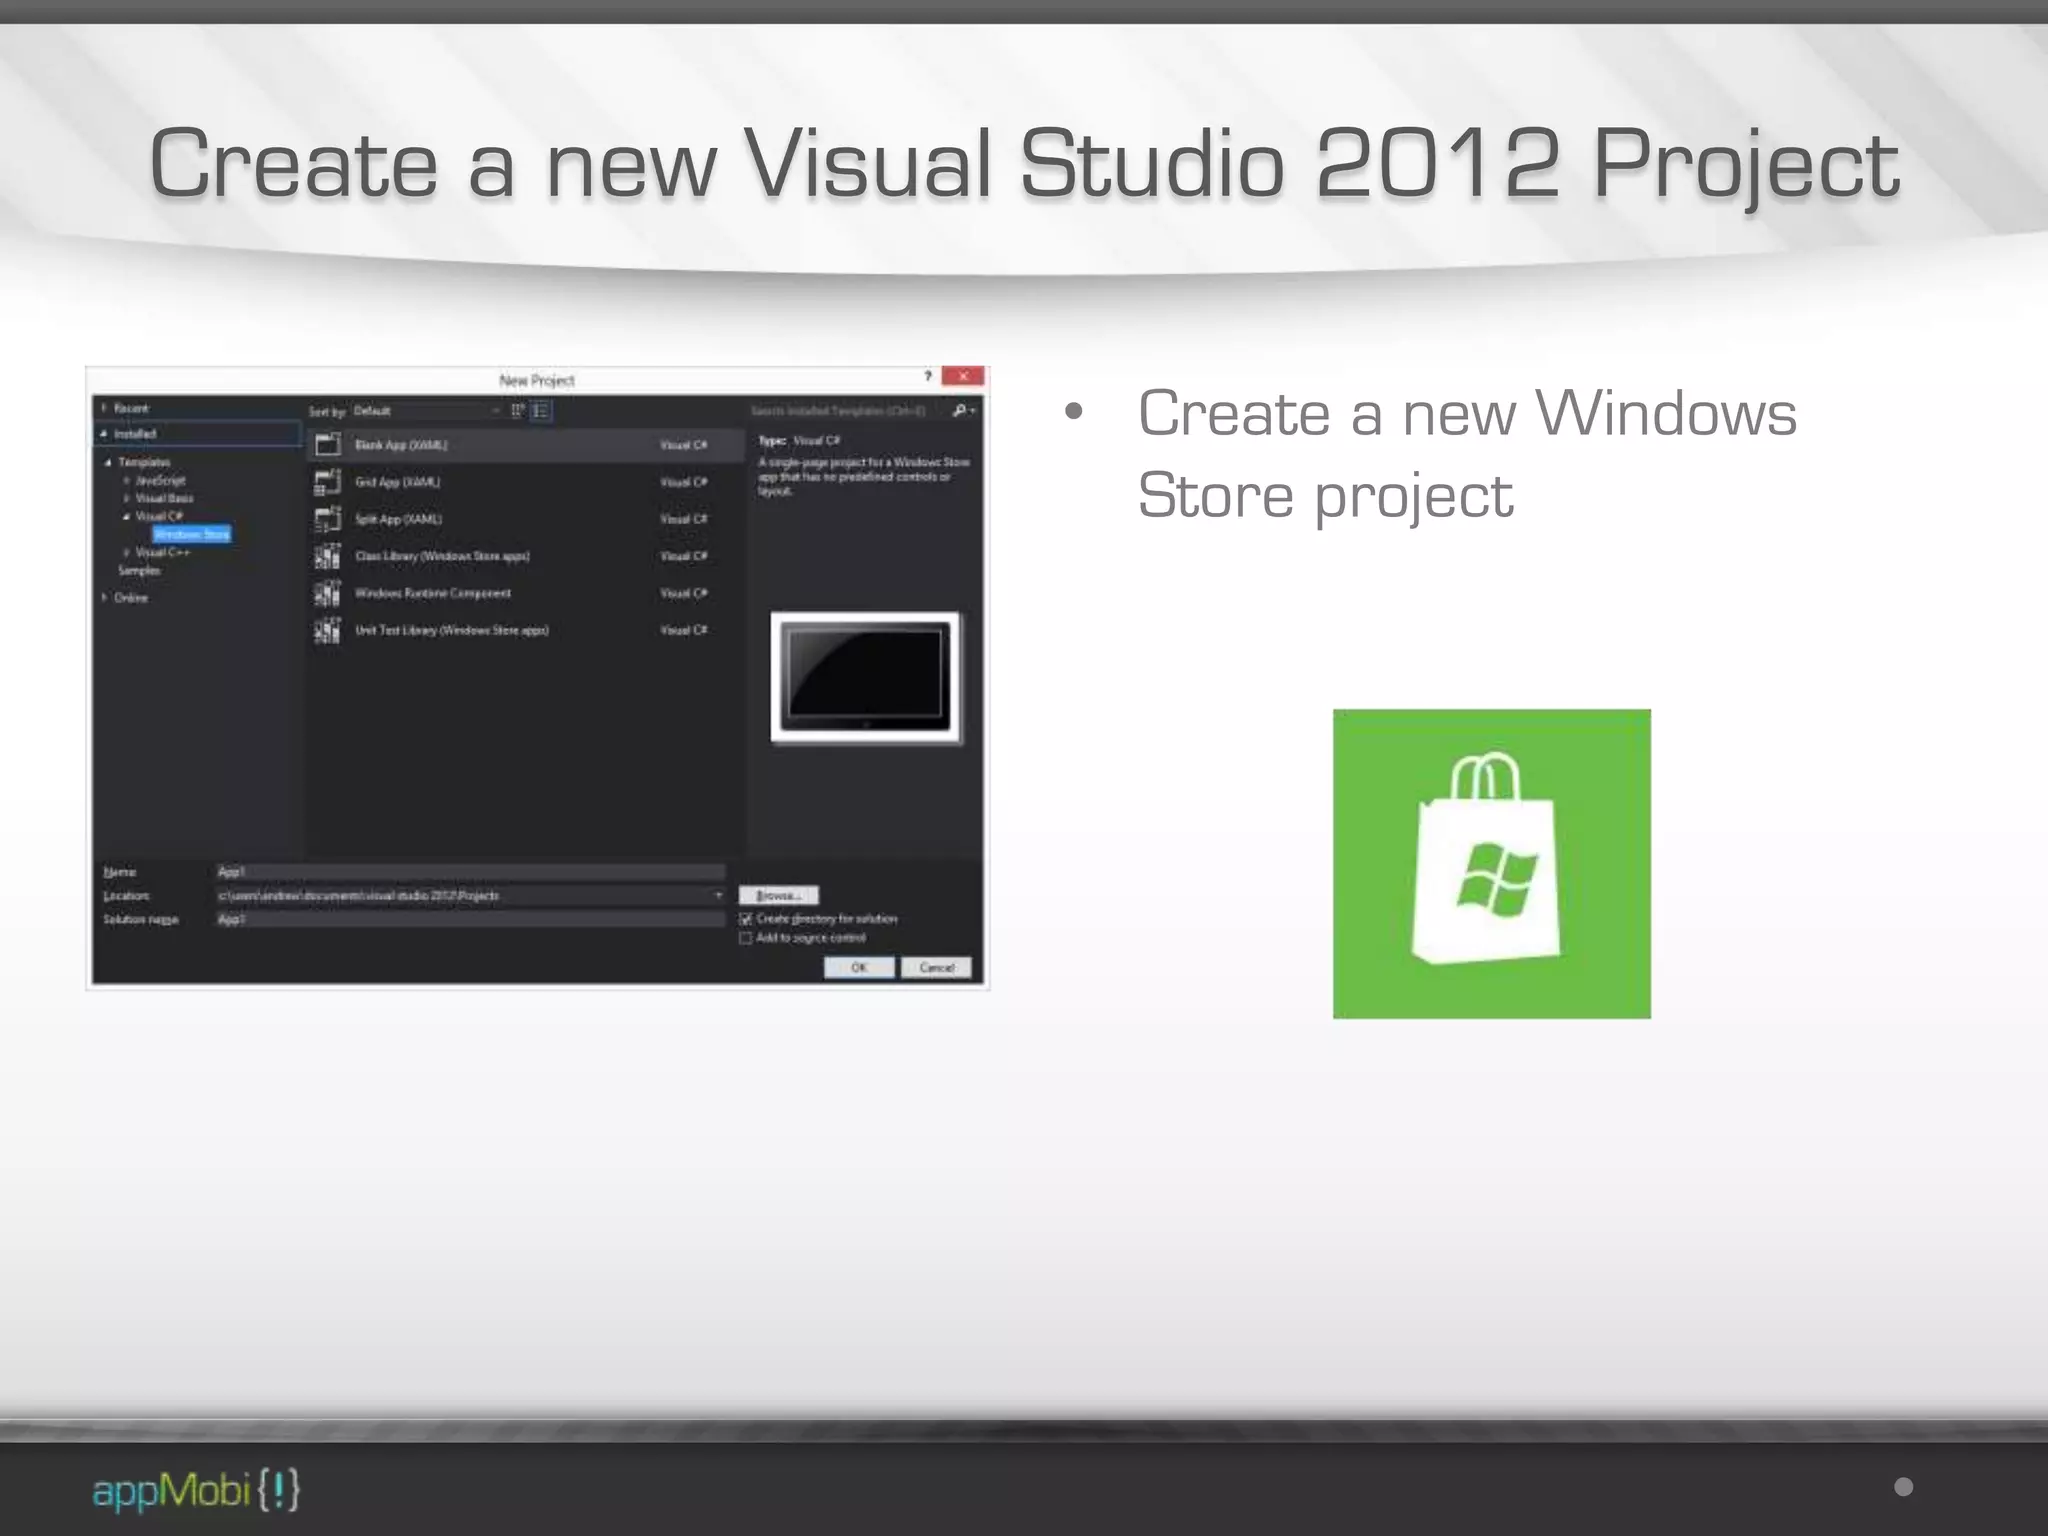The height and width of the screenshot is (1536, 2048).
Task: Click the Location path text field
Action: click(x=462, y=895)
